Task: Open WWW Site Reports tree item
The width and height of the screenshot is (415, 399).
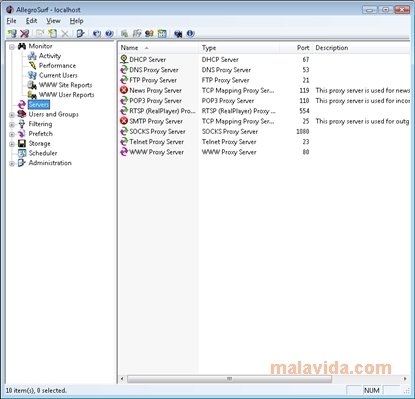Action: [65, 85]
